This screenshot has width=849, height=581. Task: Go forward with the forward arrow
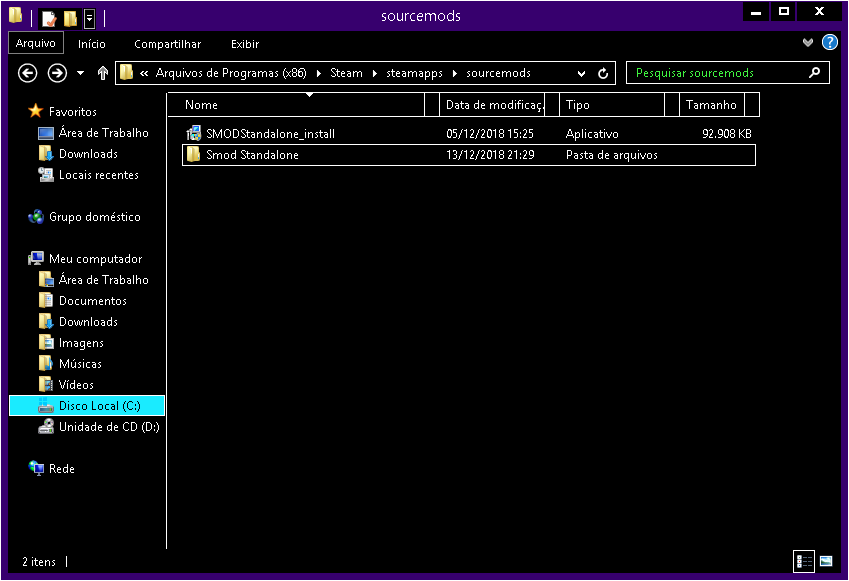coord(57,73)
